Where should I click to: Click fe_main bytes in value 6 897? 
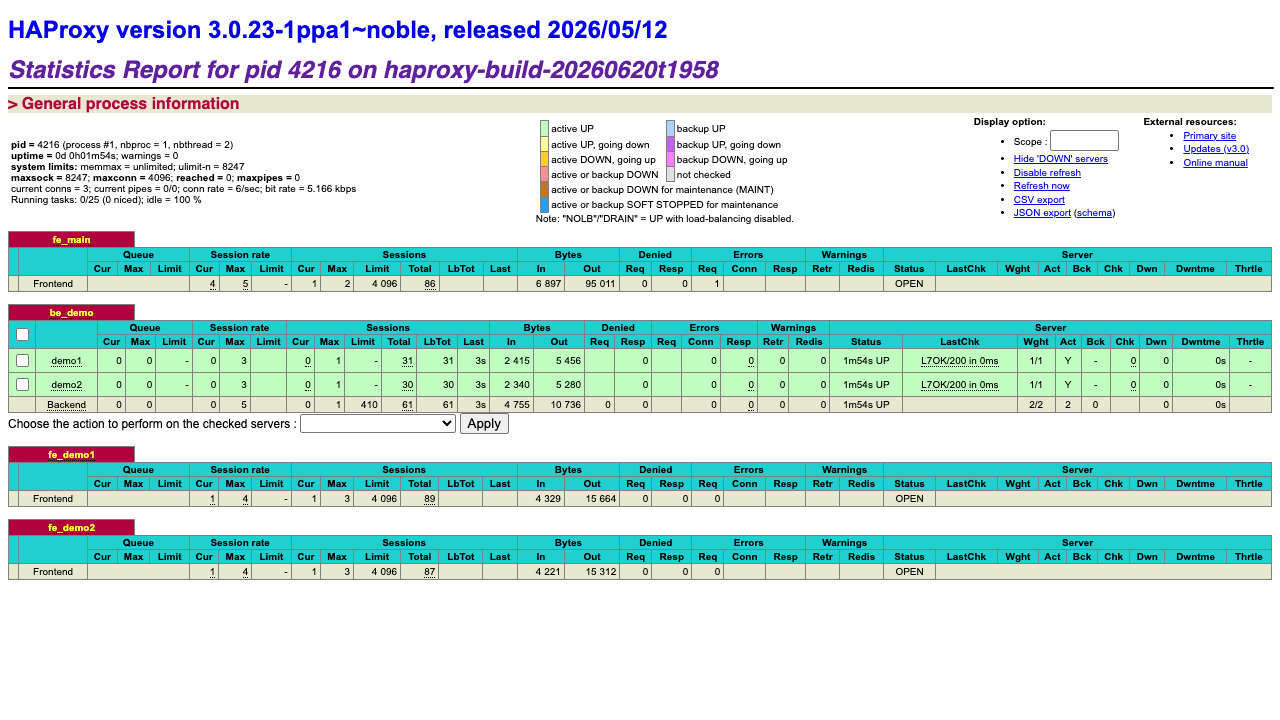coord(547,284)
